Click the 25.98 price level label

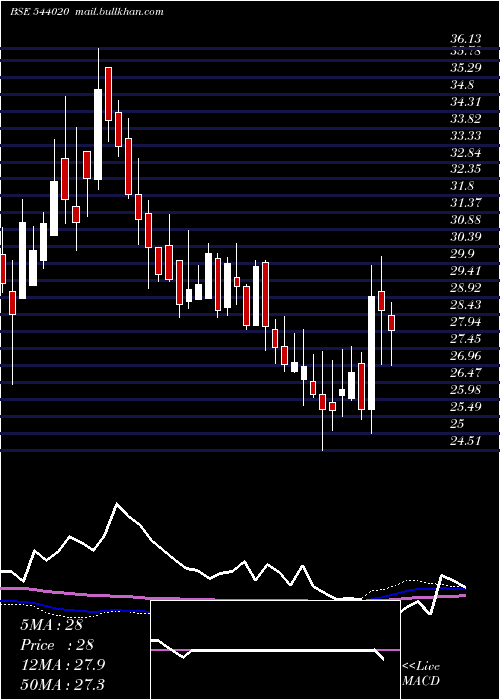click(x=466, y=389)
